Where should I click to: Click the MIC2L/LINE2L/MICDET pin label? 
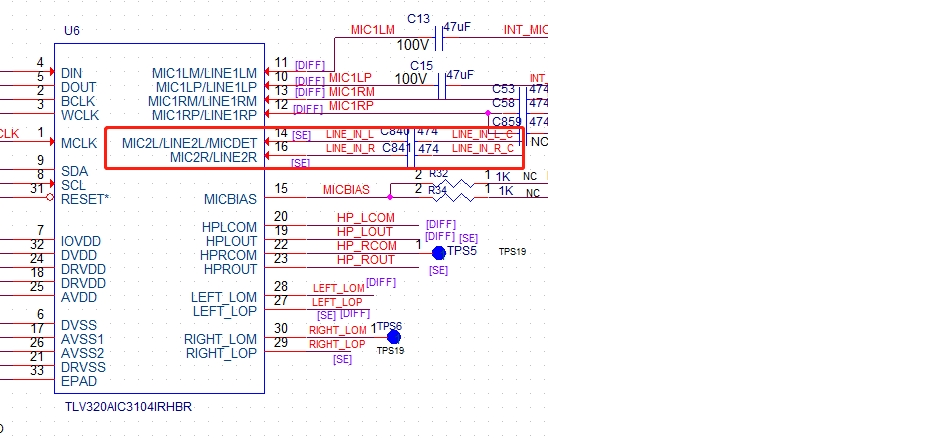pos(190,143)
